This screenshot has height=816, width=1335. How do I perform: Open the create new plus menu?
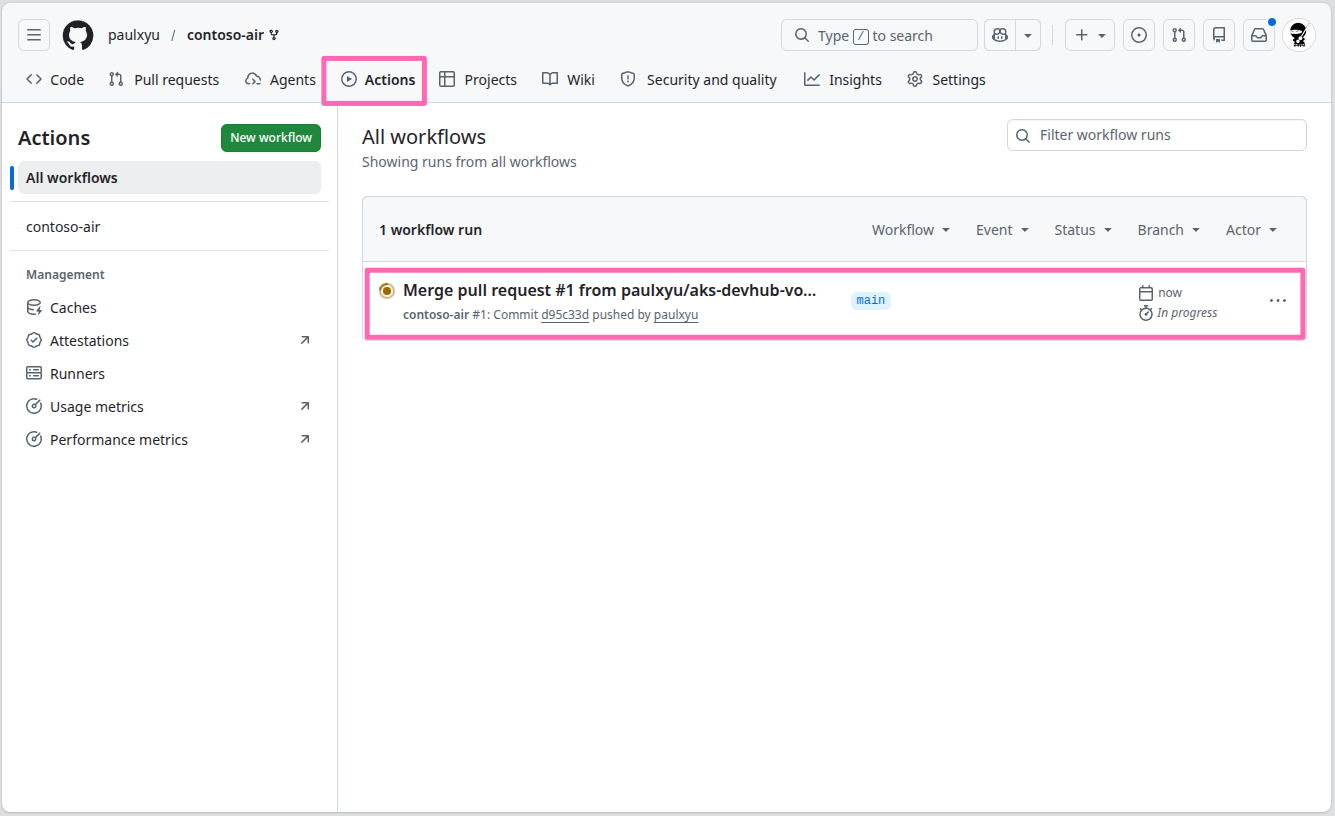click(x=1090, y=35)
